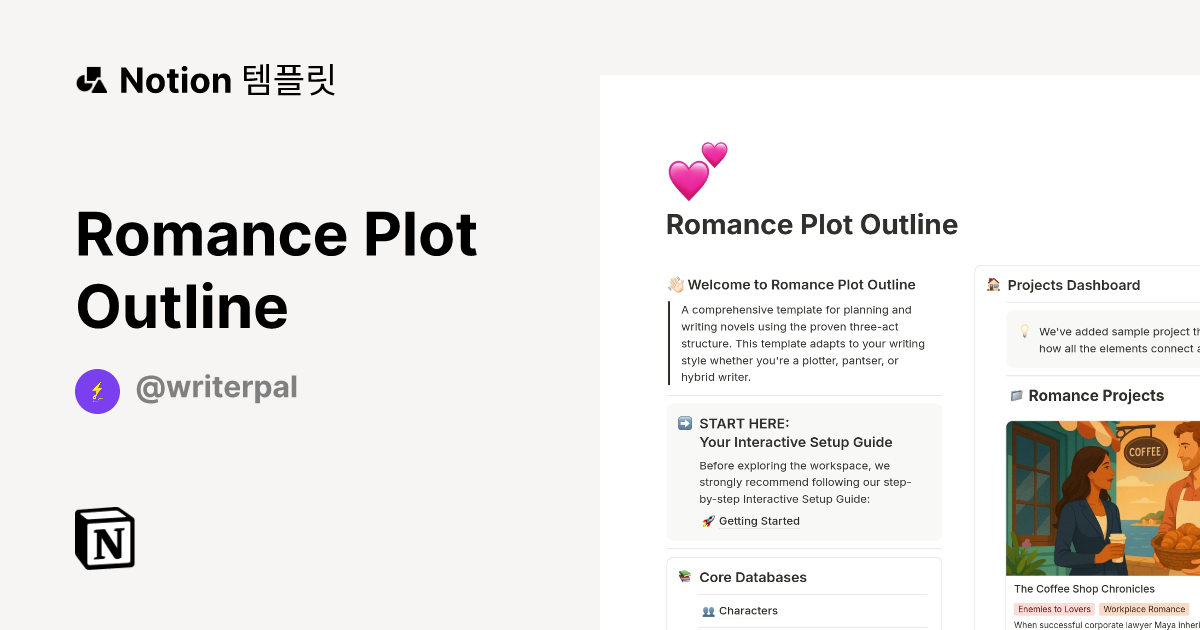Click the house icon beside Projects Dashboard

[x=993, y=285]
